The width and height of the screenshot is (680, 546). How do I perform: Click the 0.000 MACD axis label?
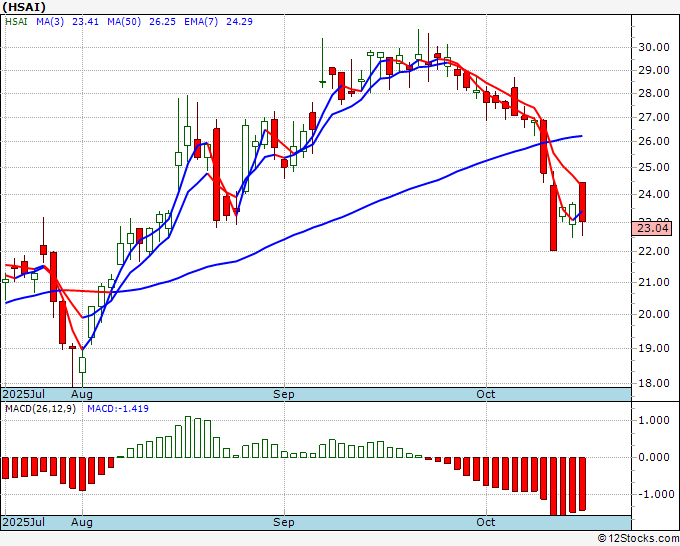[x=656, y=457]
